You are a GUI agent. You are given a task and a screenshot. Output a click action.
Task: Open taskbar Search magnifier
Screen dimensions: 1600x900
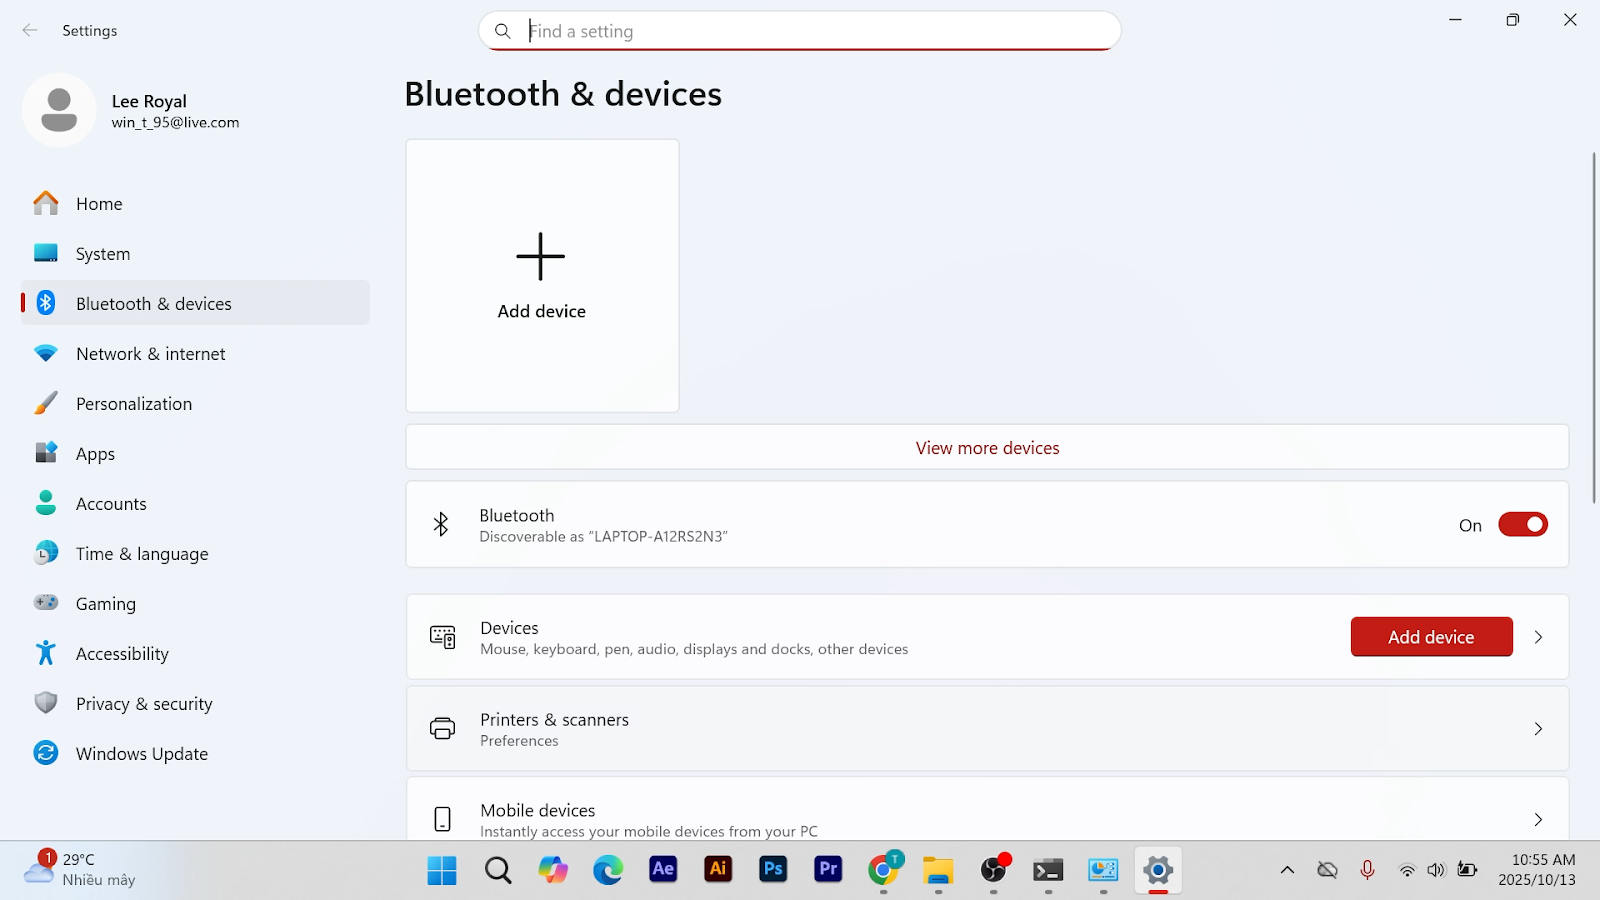pos(498,871)
